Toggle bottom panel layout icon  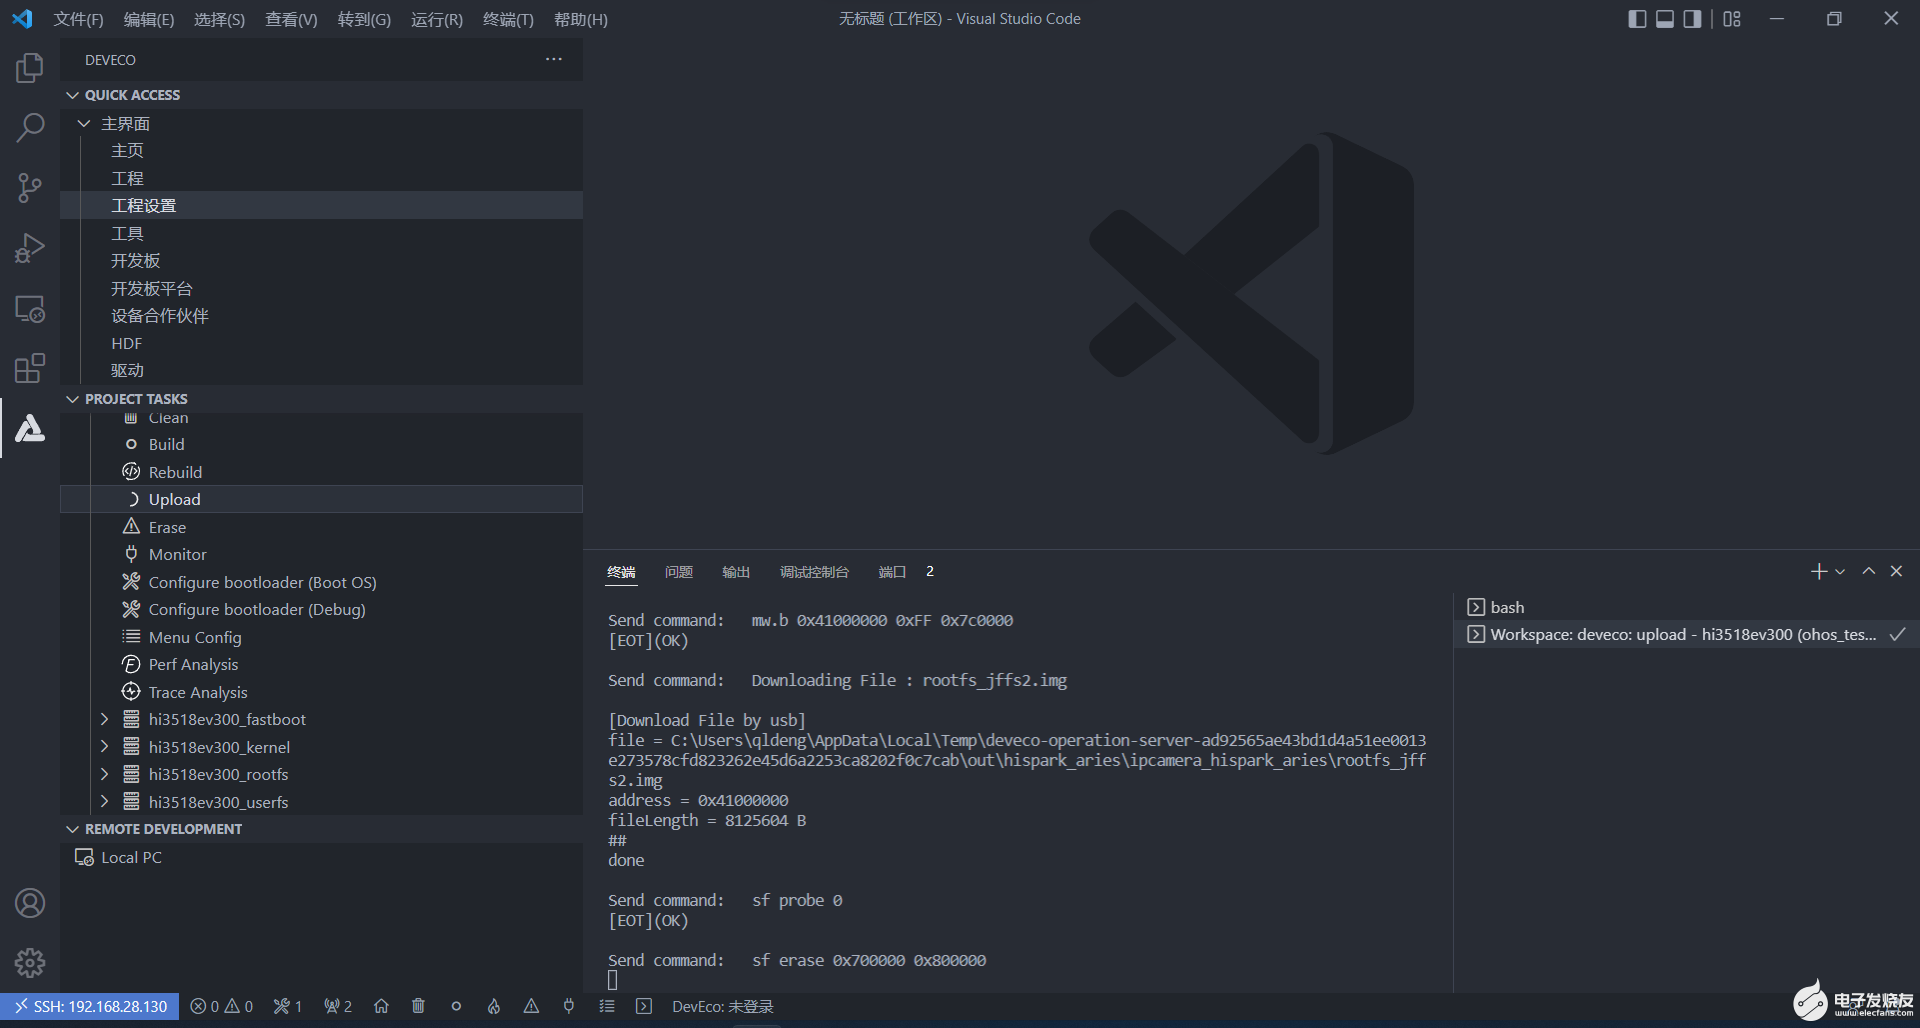pos(1665,19)
